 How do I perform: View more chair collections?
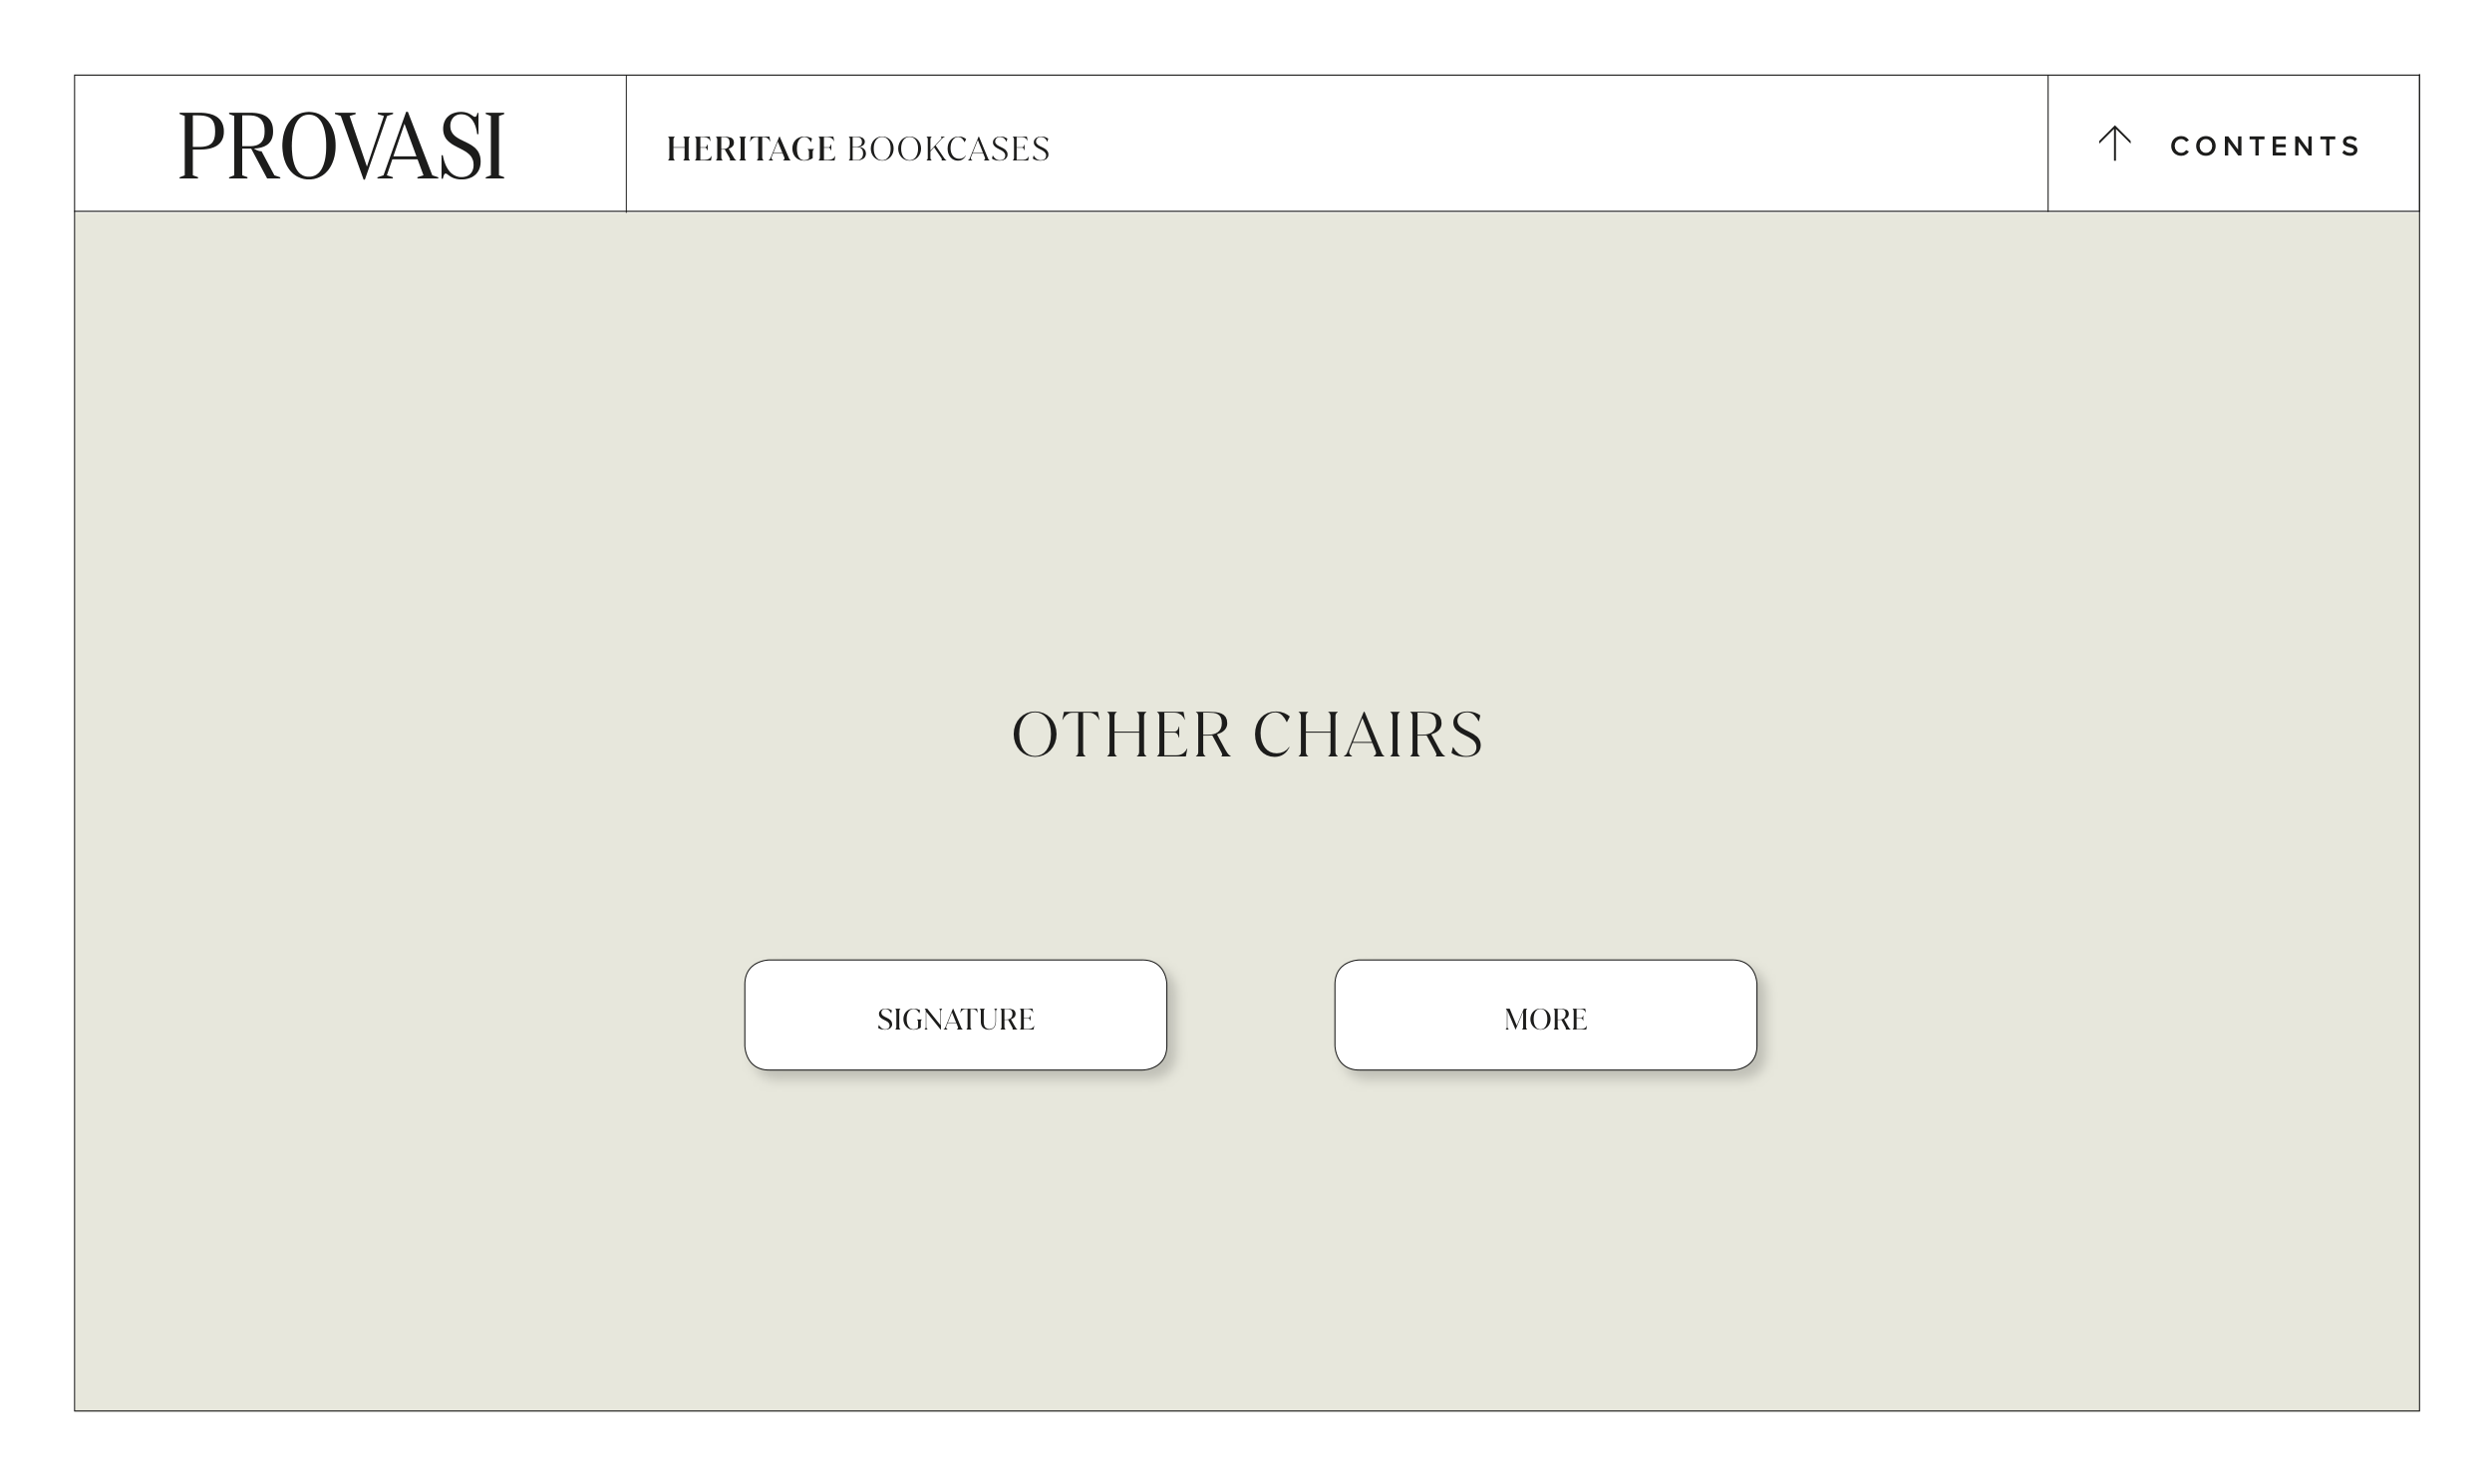[x=1545, y=1015]
